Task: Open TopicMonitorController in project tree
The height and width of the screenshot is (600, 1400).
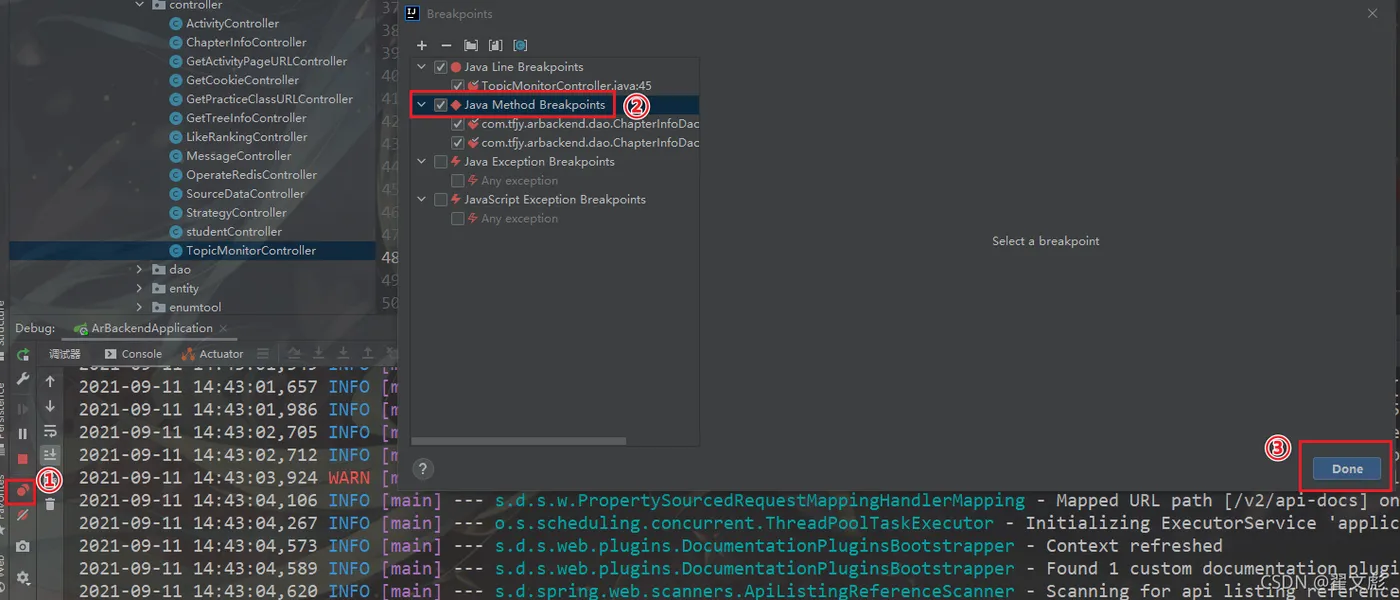Action: pos(251,251)
